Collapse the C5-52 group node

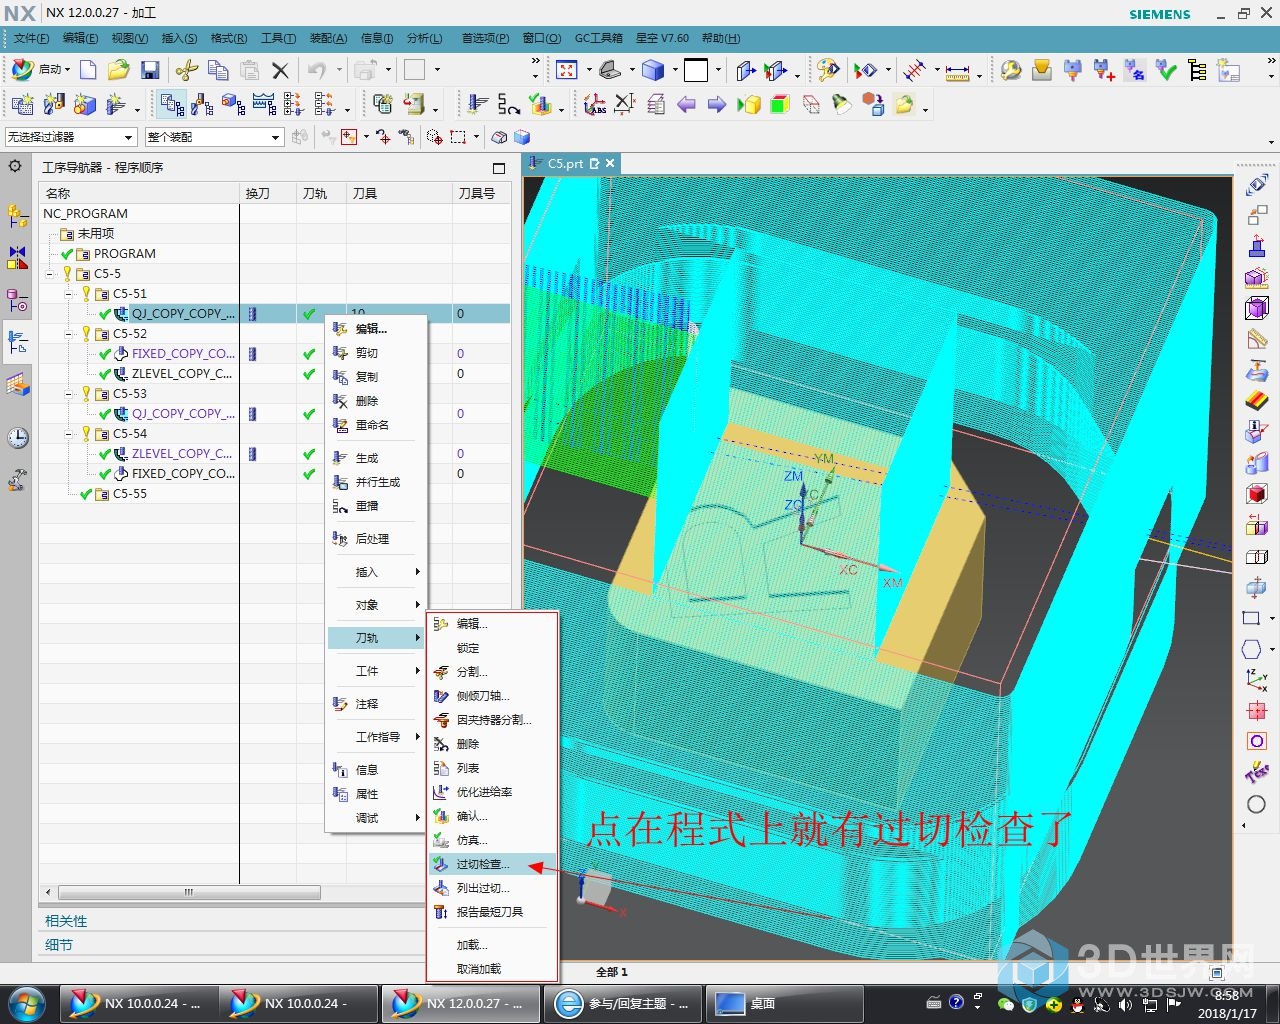[x=69, y=333]
